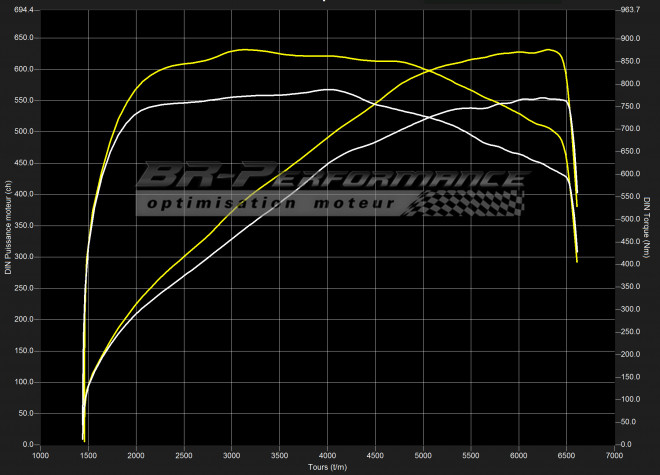
Task: Click the white torque curve peak near 4000 rpm
Action: (x=328, y=90)
